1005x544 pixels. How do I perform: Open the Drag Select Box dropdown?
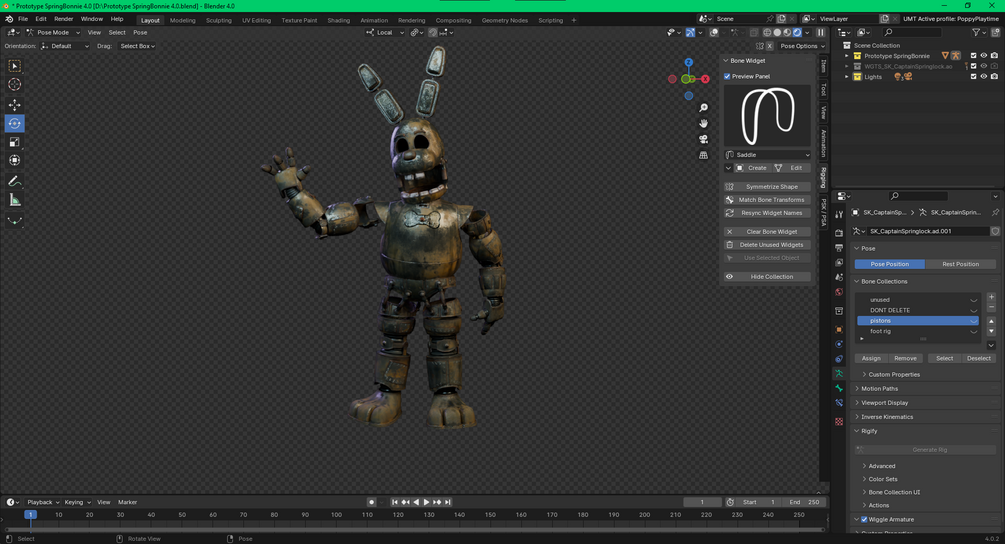pyautogui.click(x=138, y=46)
